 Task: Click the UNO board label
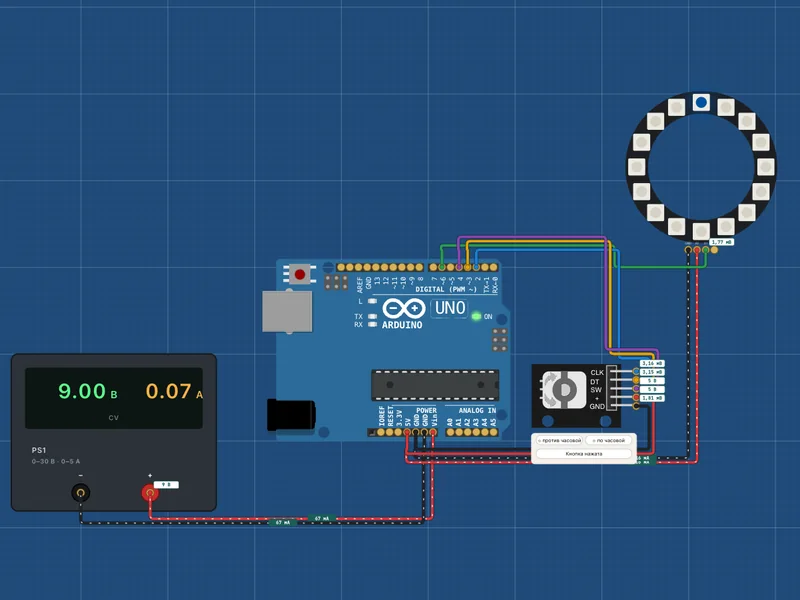449,308
